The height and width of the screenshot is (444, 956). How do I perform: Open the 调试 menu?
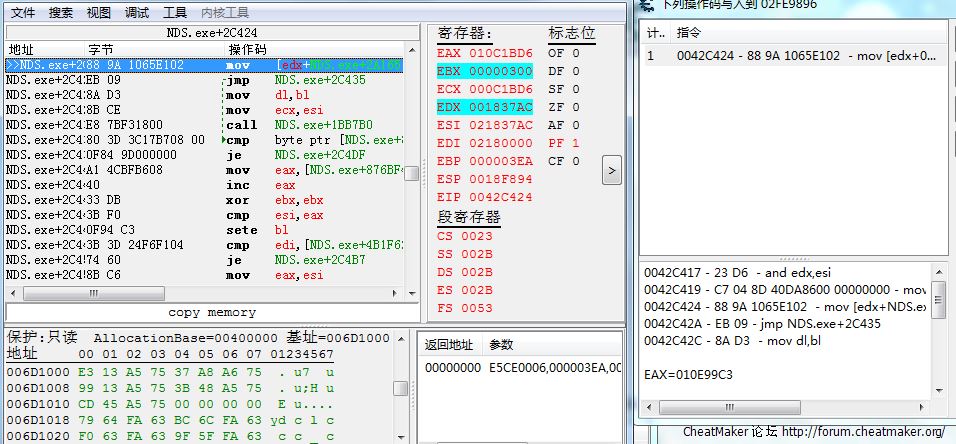pyautogui.click(x=137, y=13)
